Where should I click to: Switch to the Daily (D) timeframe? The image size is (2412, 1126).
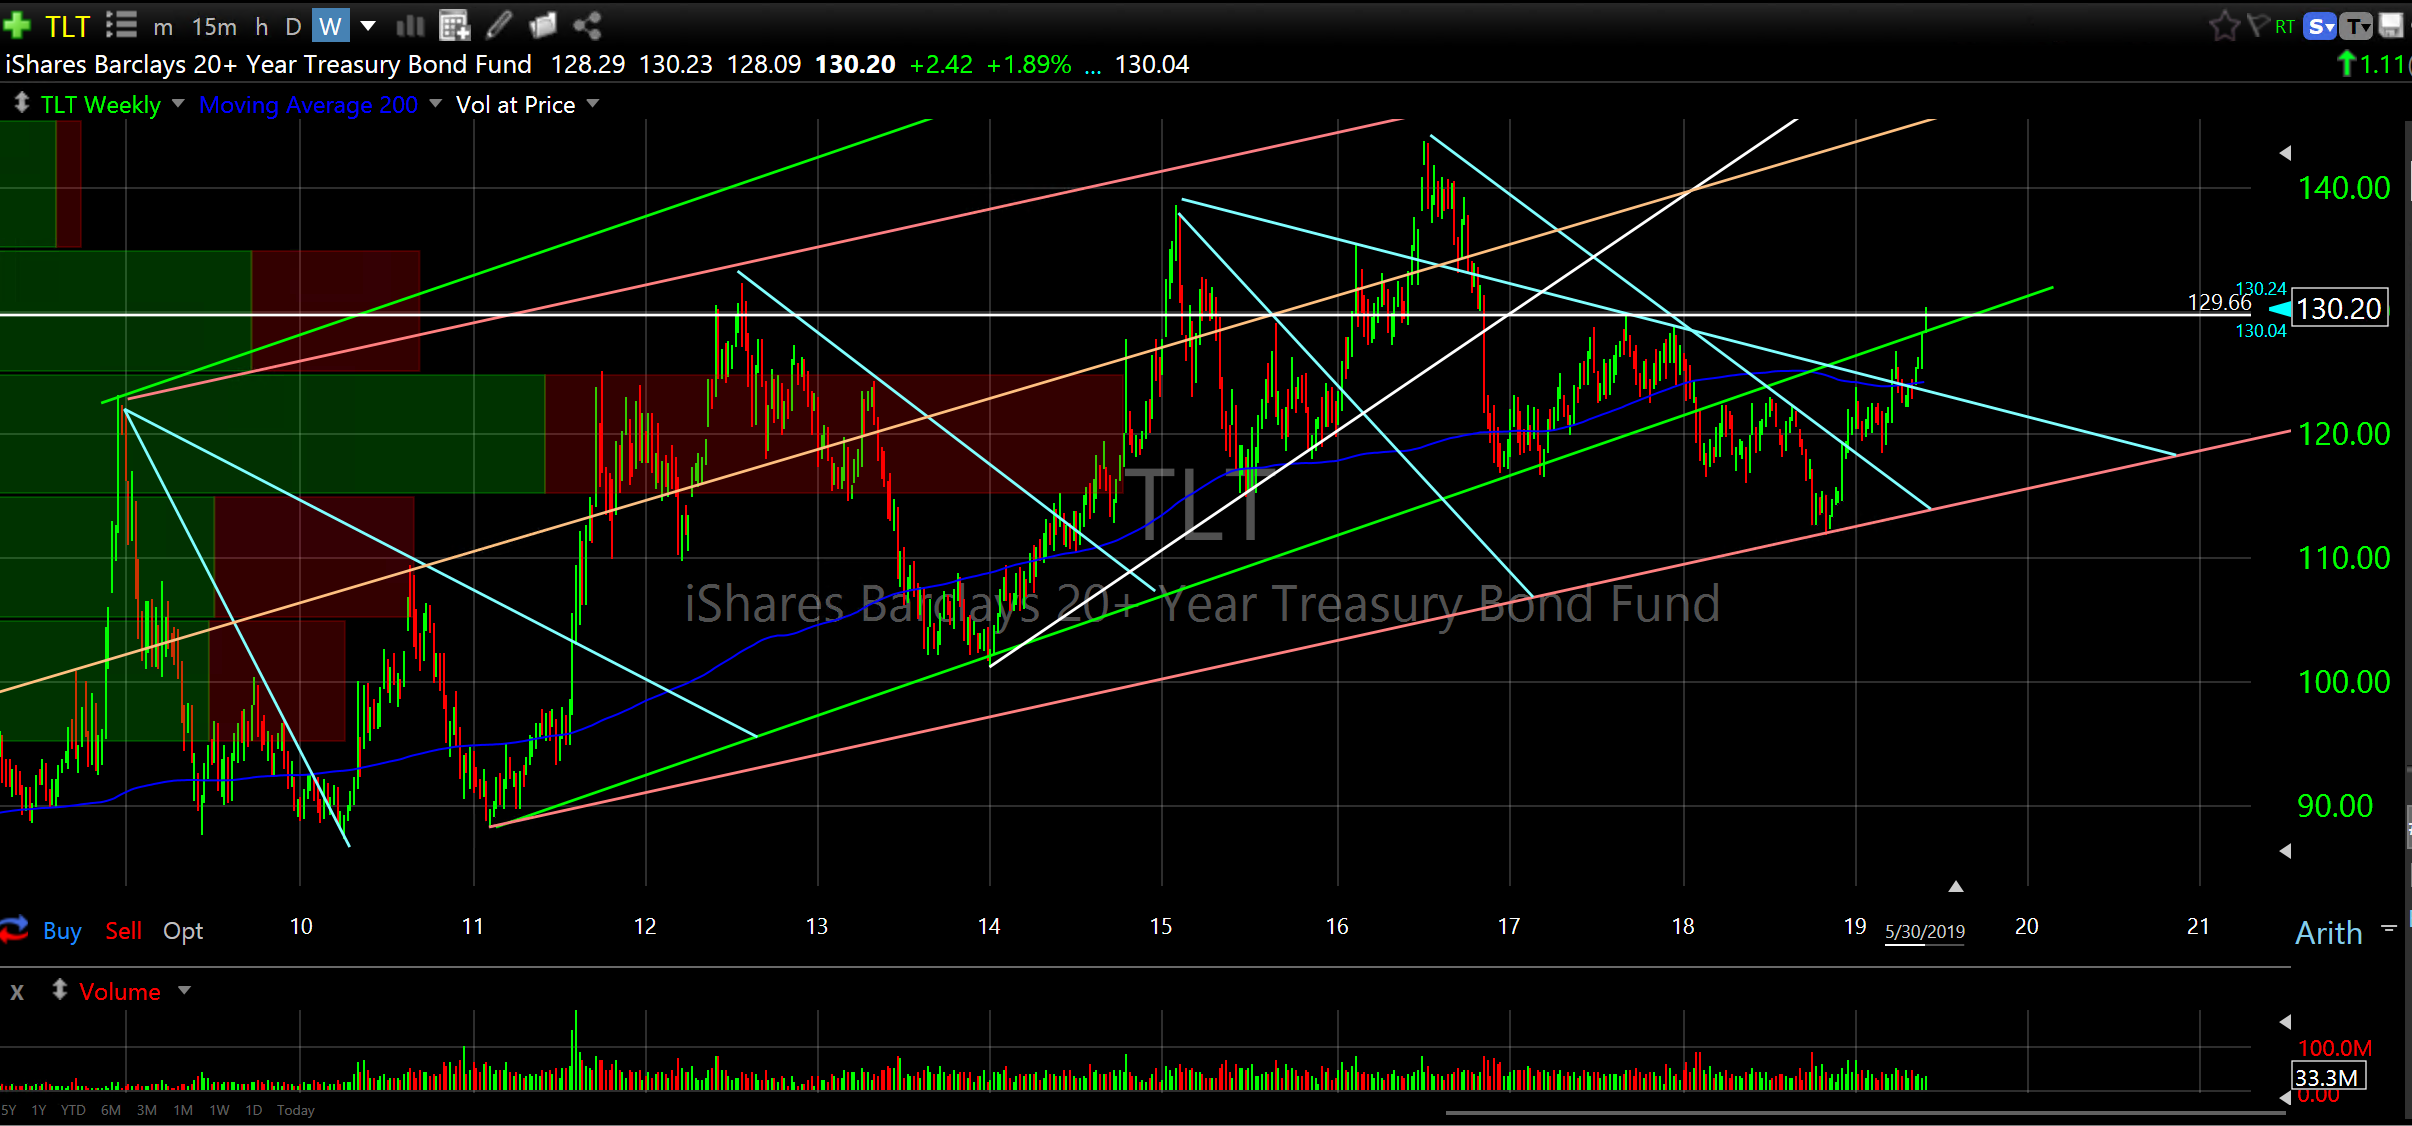pos(293,27)
